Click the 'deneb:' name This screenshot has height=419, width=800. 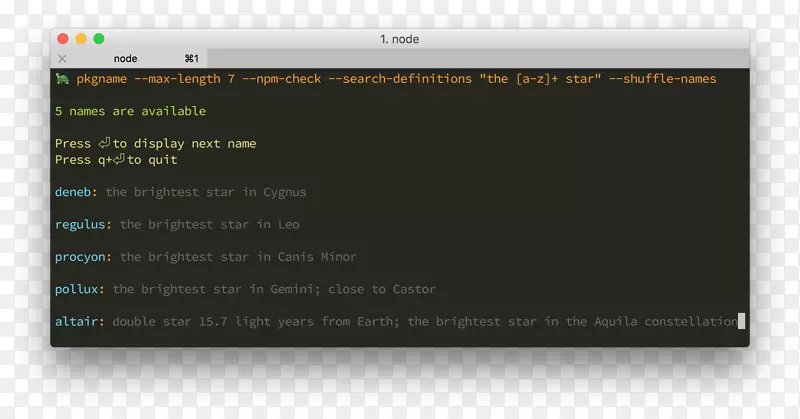tap(76, 192)
